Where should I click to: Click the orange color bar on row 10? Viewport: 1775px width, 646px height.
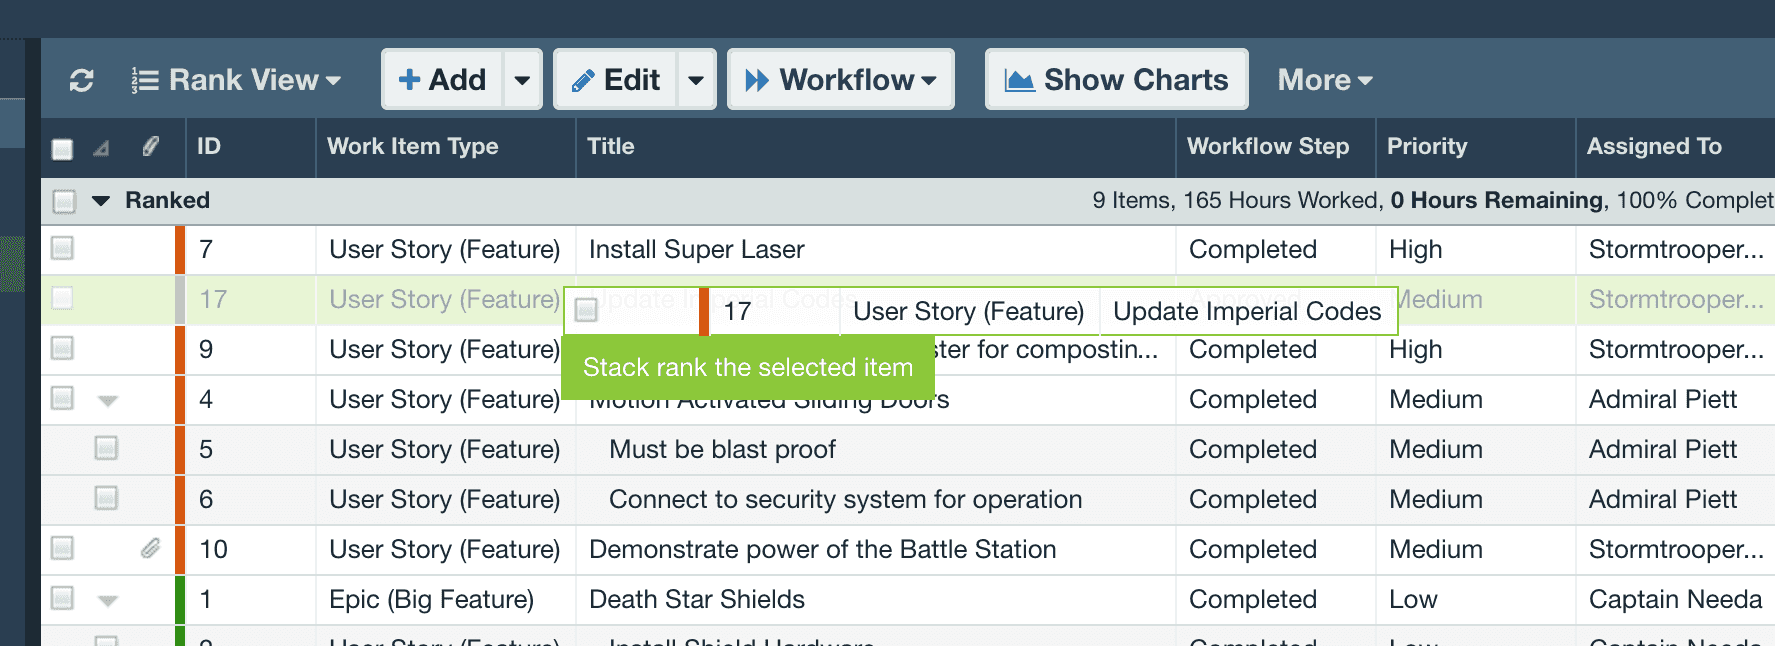coord(180,550)
